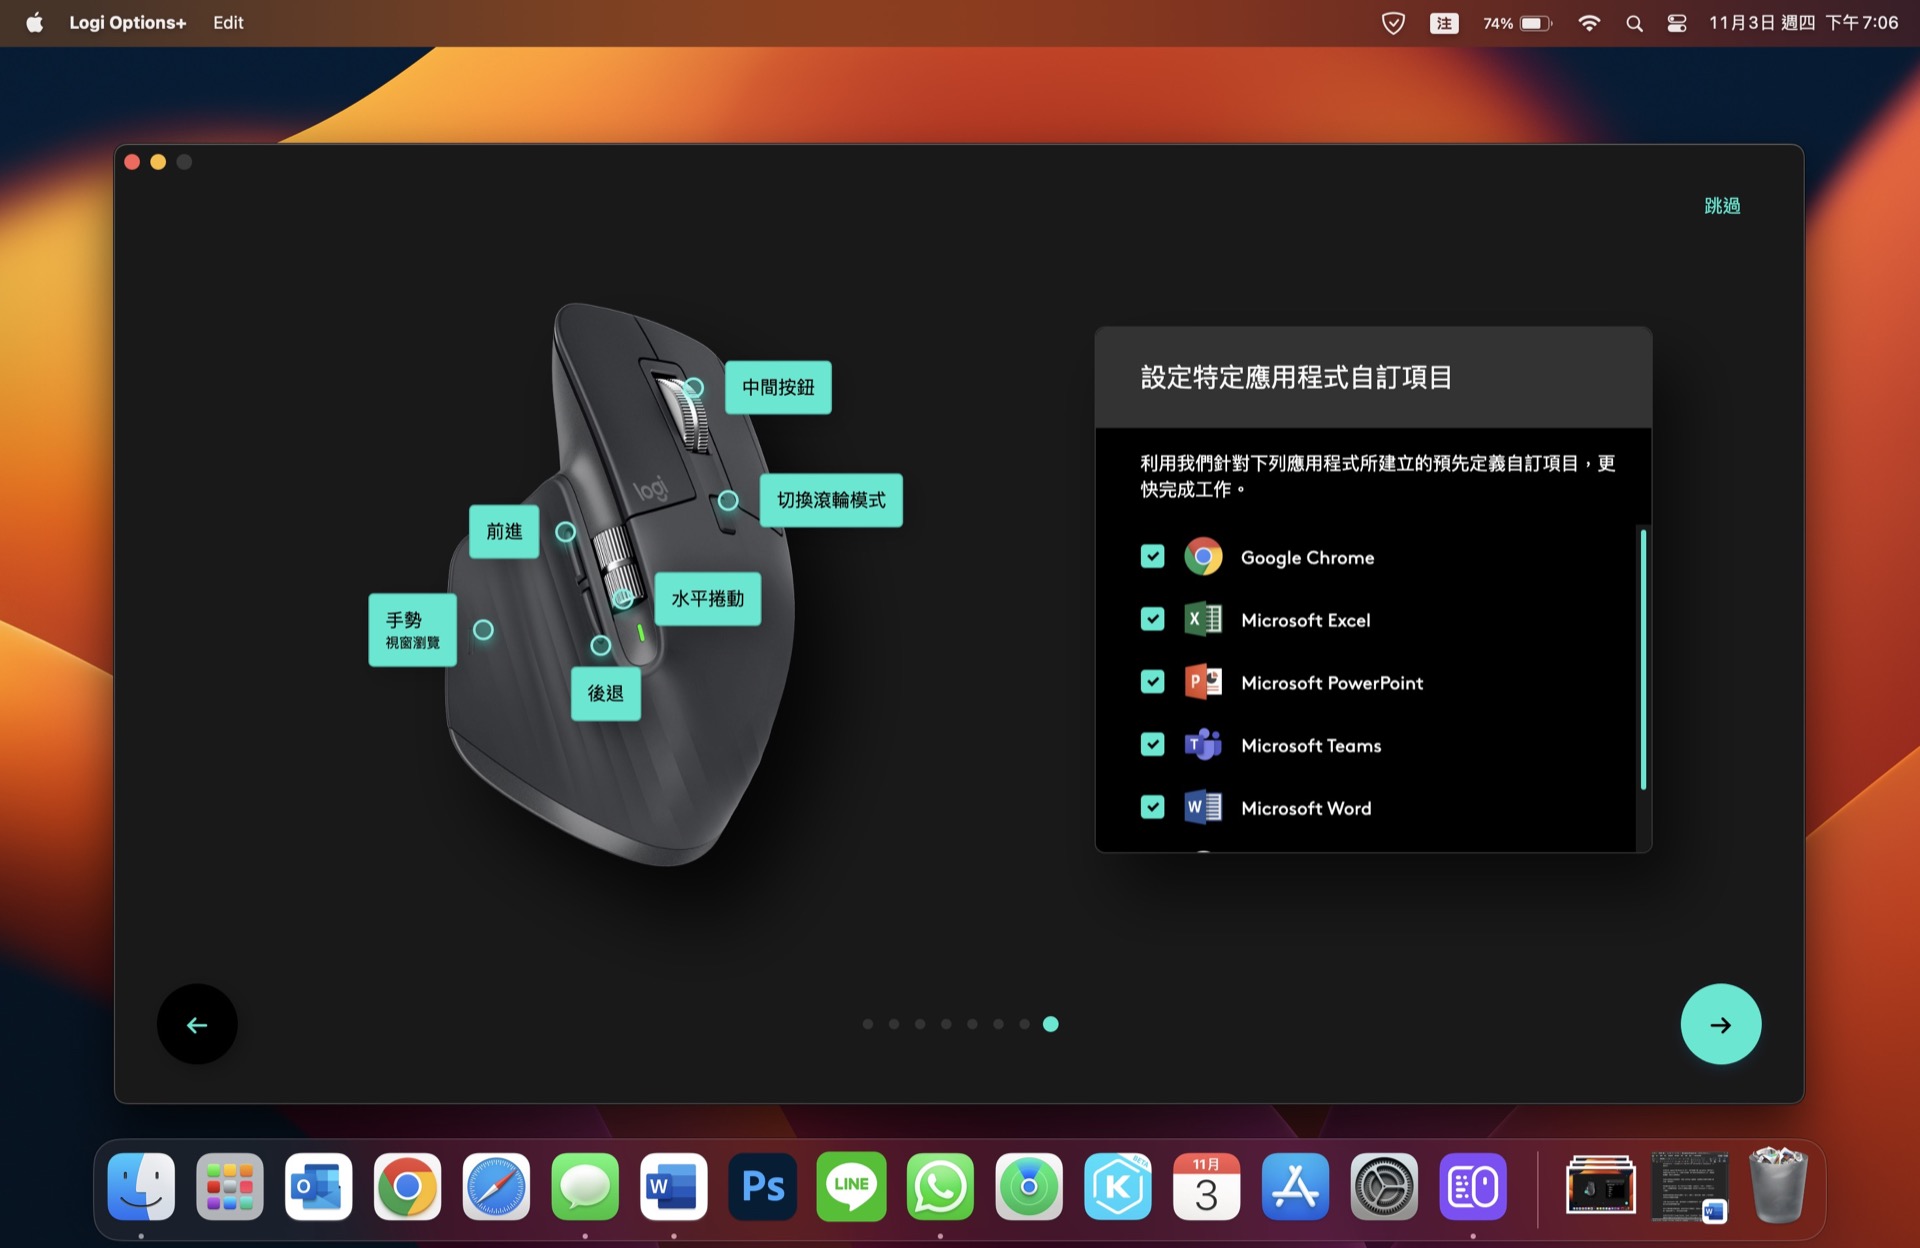Screen dimensions: 1920x1248
Task: Open LINE from the Dock
Action: click(851, 1187)
